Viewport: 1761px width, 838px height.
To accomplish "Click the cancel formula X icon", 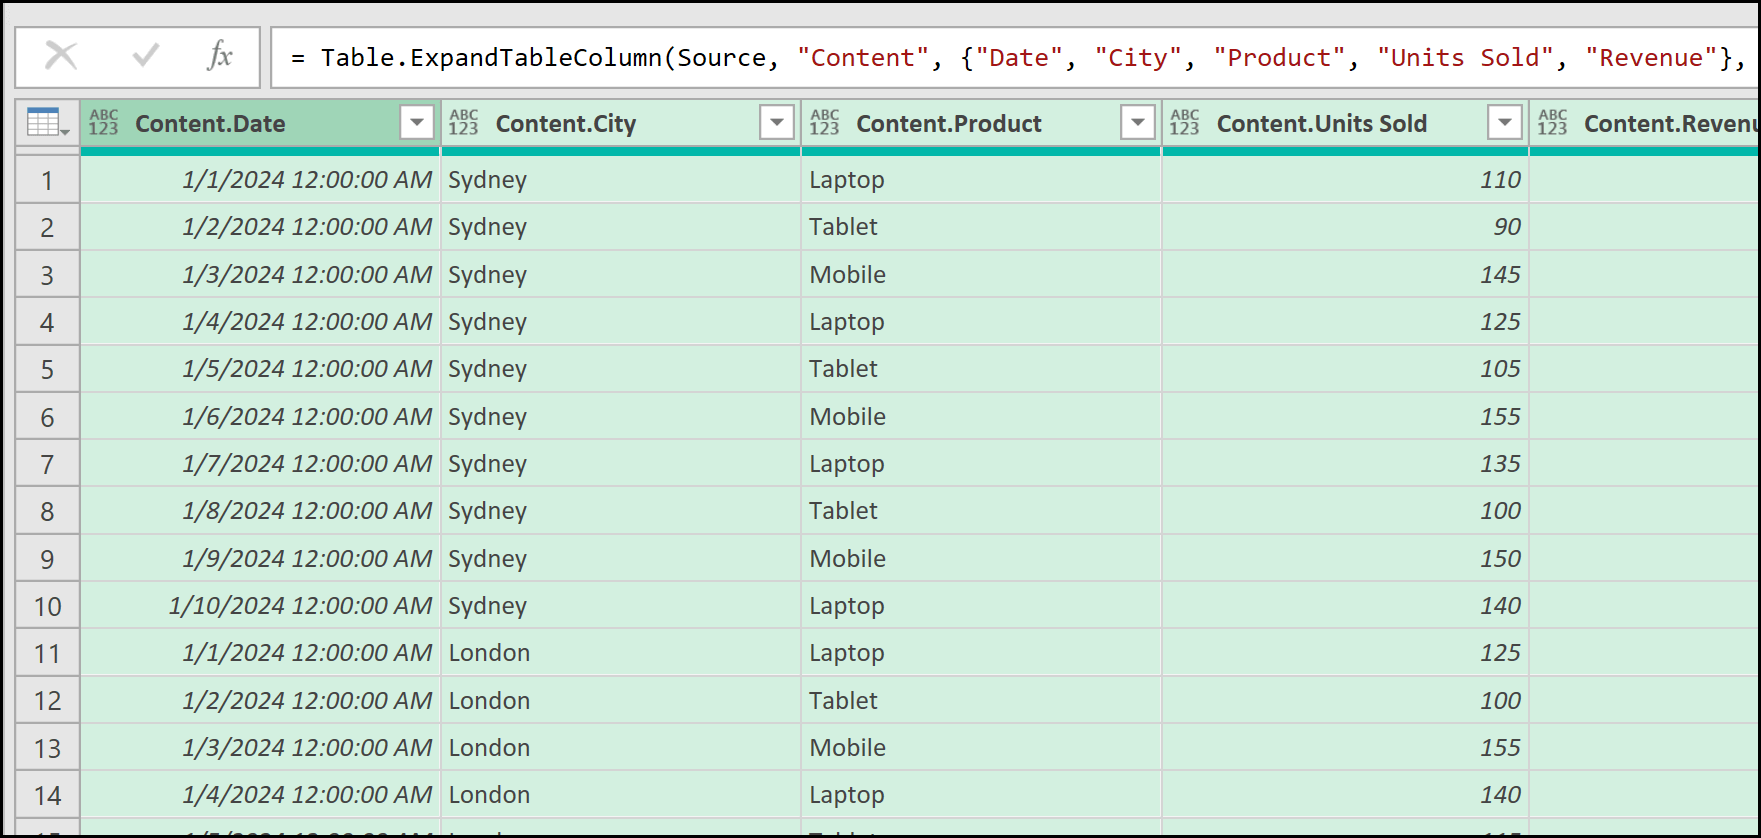I will tap(61, 56).
